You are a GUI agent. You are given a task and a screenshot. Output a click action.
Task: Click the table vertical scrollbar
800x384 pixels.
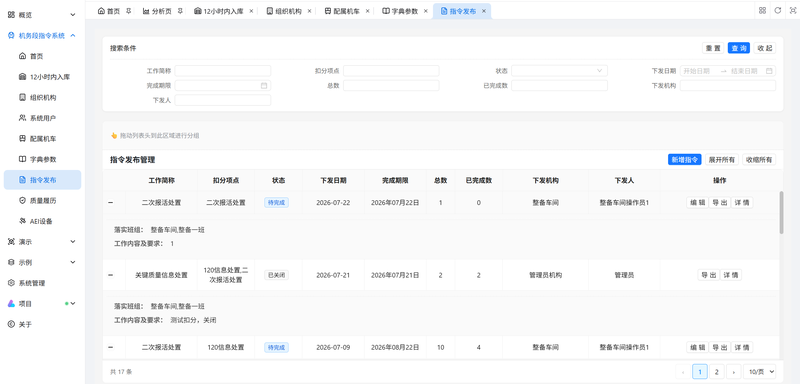[781, 213]
